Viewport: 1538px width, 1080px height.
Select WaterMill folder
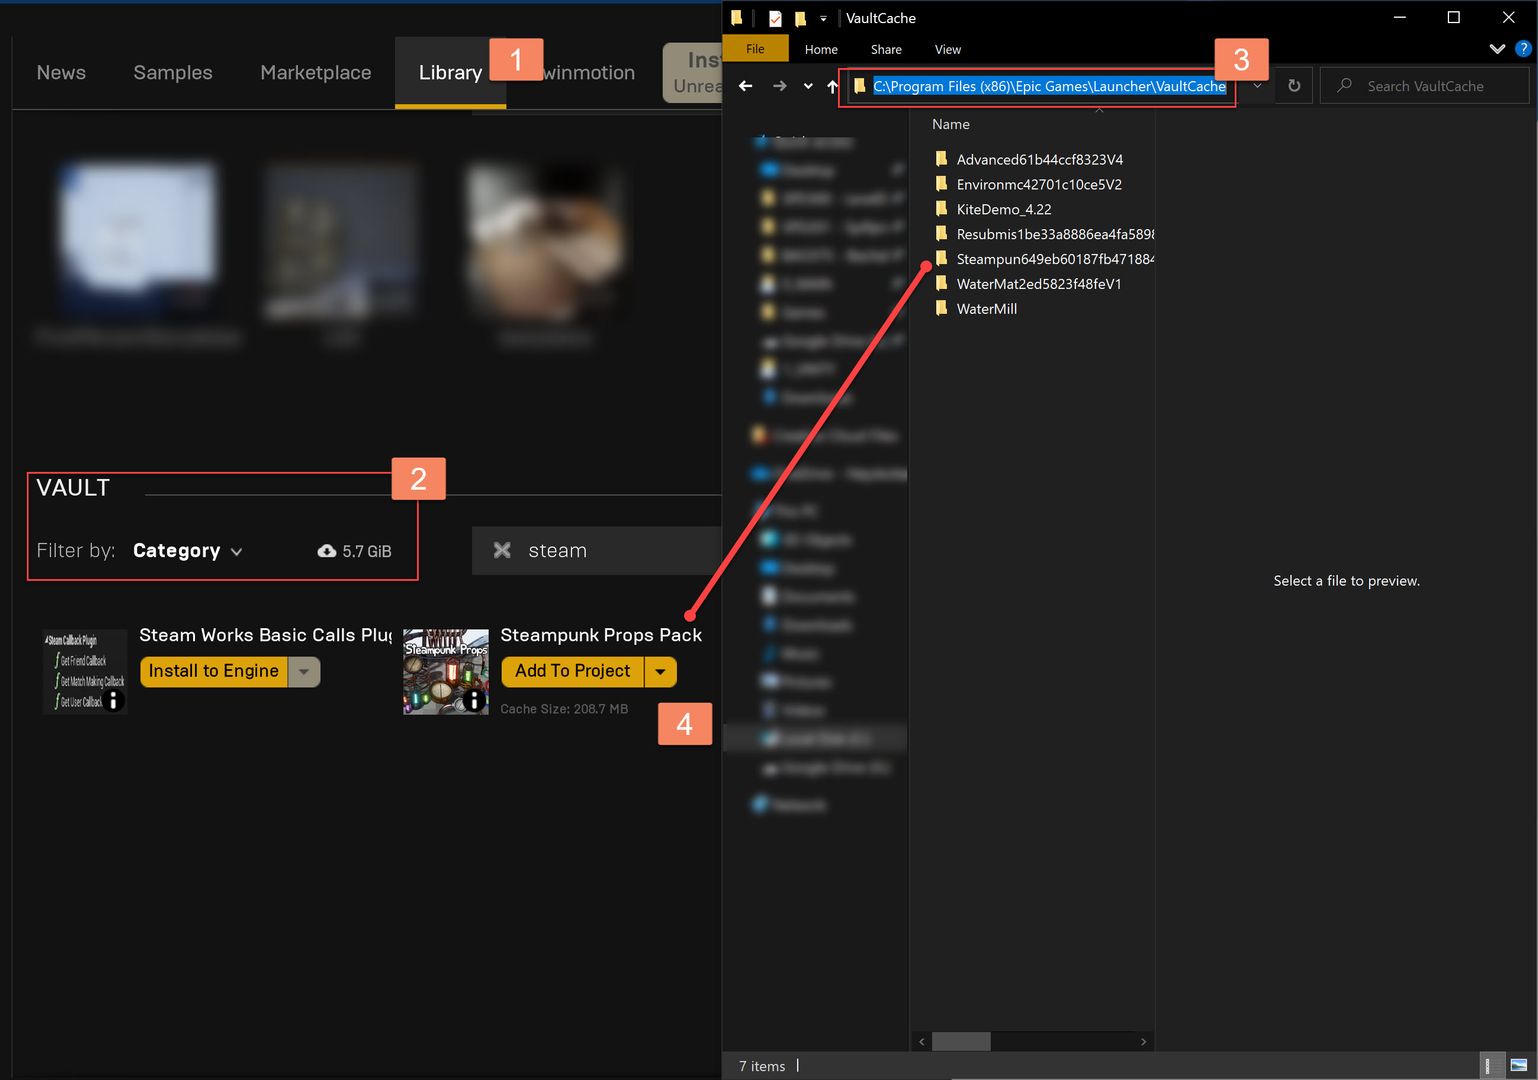pyautogui.click(x=986, y=309)
